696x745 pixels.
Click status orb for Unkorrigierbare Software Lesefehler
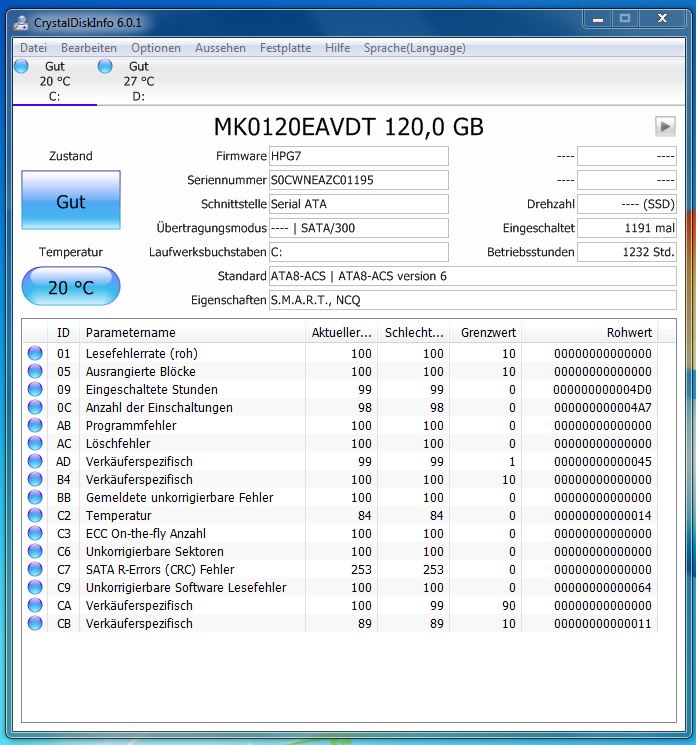point(35,587)
